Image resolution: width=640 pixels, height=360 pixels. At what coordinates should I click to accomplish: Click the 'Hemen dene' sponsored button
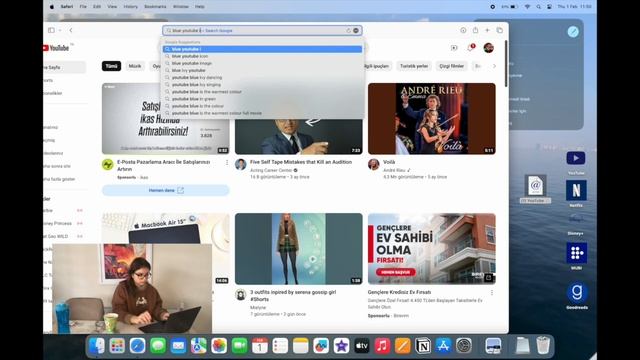pyautogui.click(x=166, y=190)
